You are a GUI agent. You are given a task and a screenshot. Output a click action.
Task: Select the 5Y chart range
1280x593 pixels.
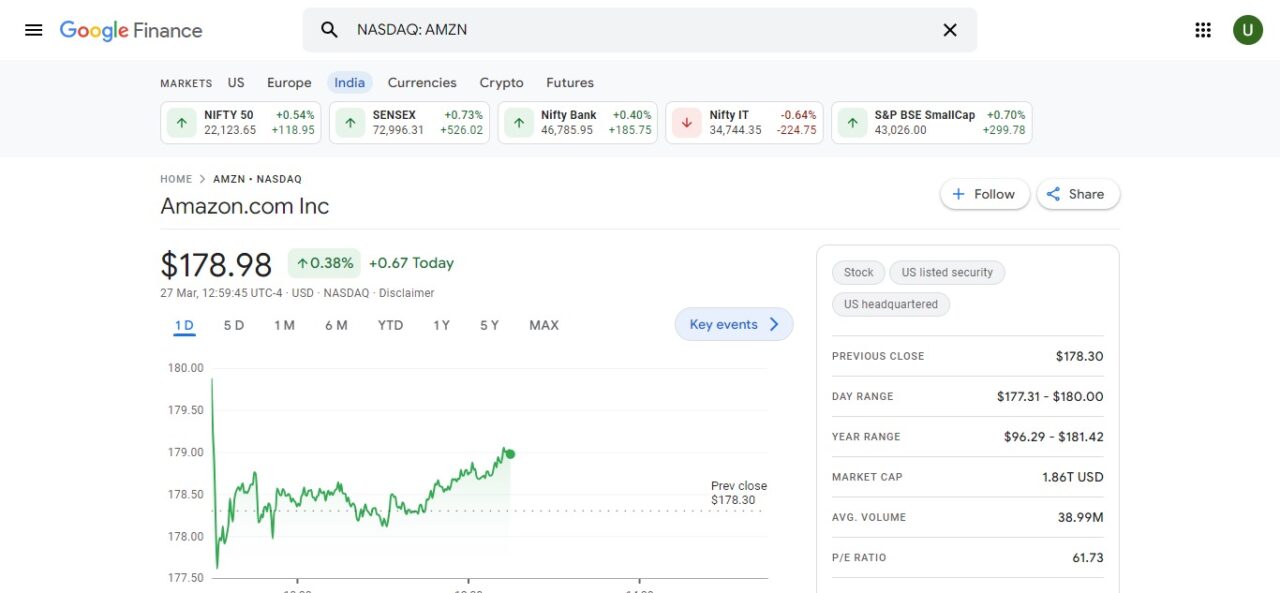point(489,325)
